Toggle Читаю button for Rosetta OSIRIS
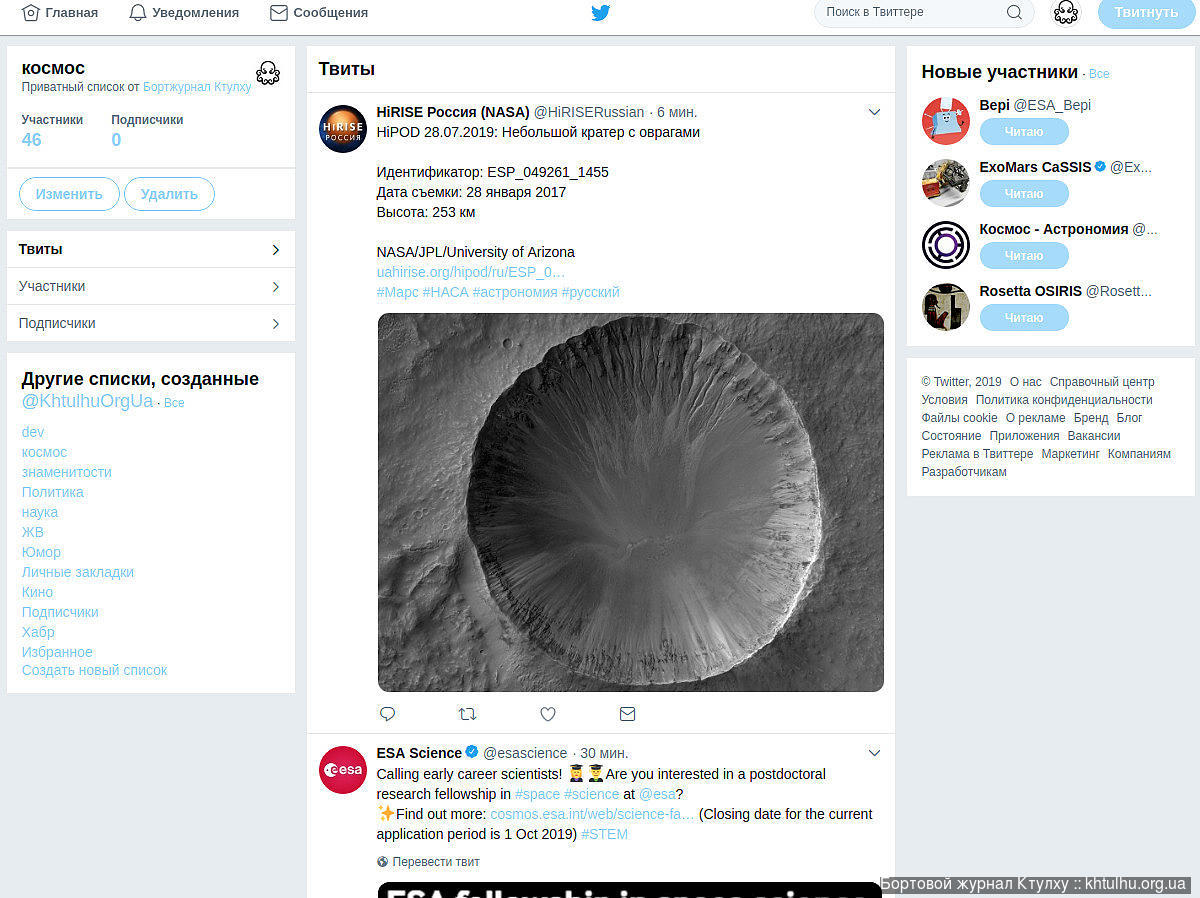The width and height of the screenshot is (1200, 898). click(x=1024, y=318)
